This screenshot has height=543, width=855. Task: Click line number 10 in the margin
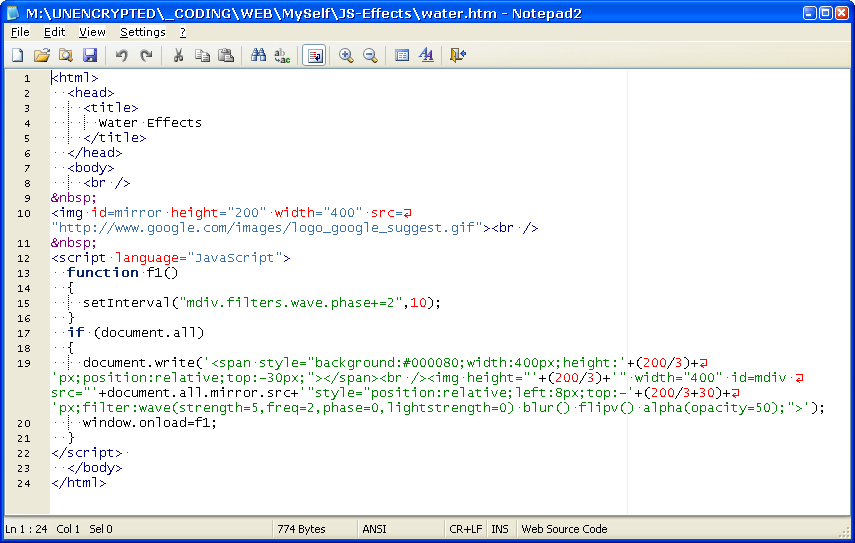(24, 213)
